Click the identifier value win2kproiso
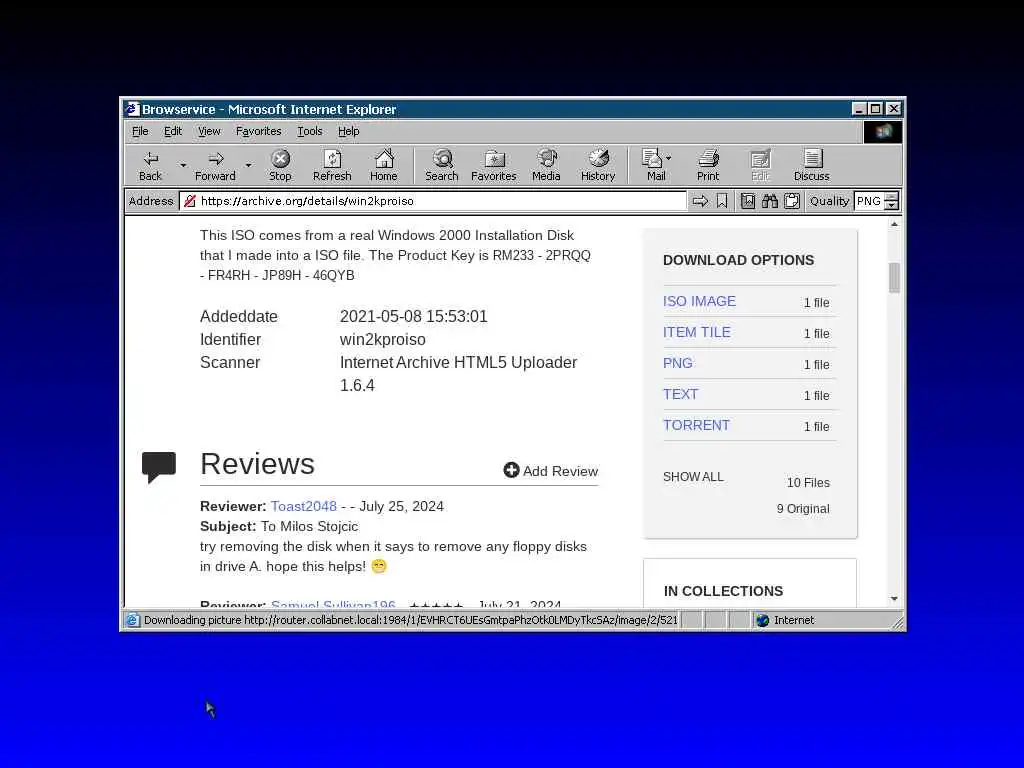 point(383,340)
